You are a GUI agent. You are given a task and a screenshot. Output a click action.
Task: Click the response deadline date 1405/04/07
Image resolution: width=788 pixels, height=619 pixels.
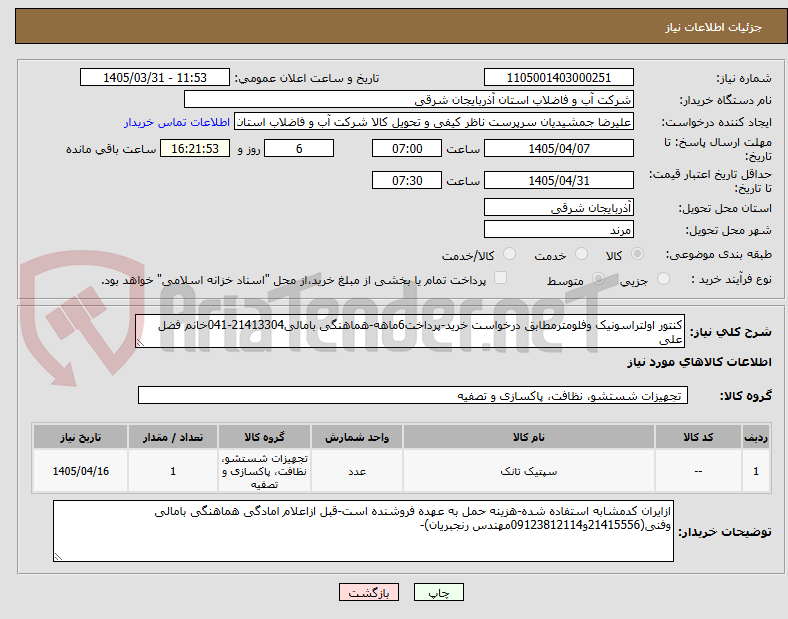click(558, 149)
